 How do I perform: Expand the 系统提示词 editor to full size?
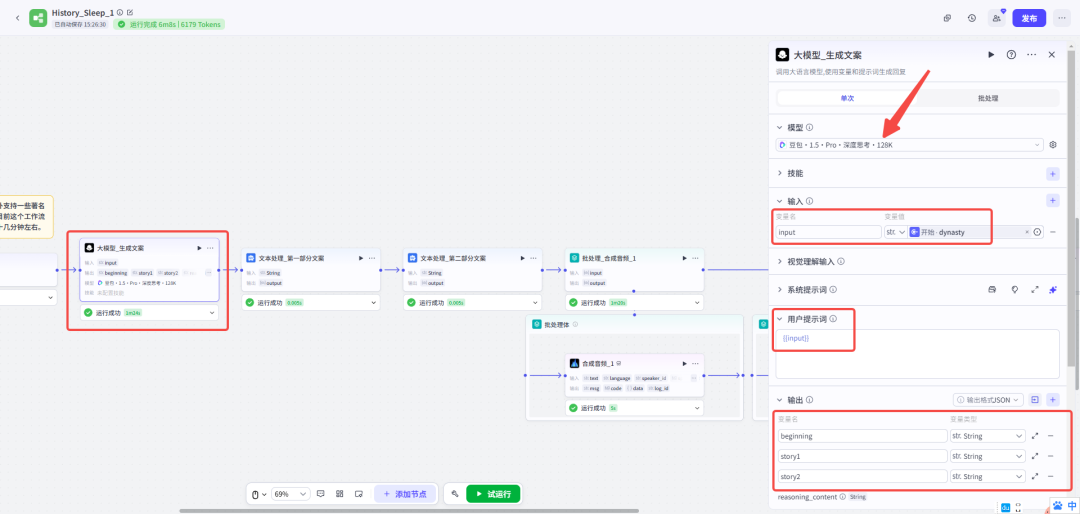[x=1035, y=290]
